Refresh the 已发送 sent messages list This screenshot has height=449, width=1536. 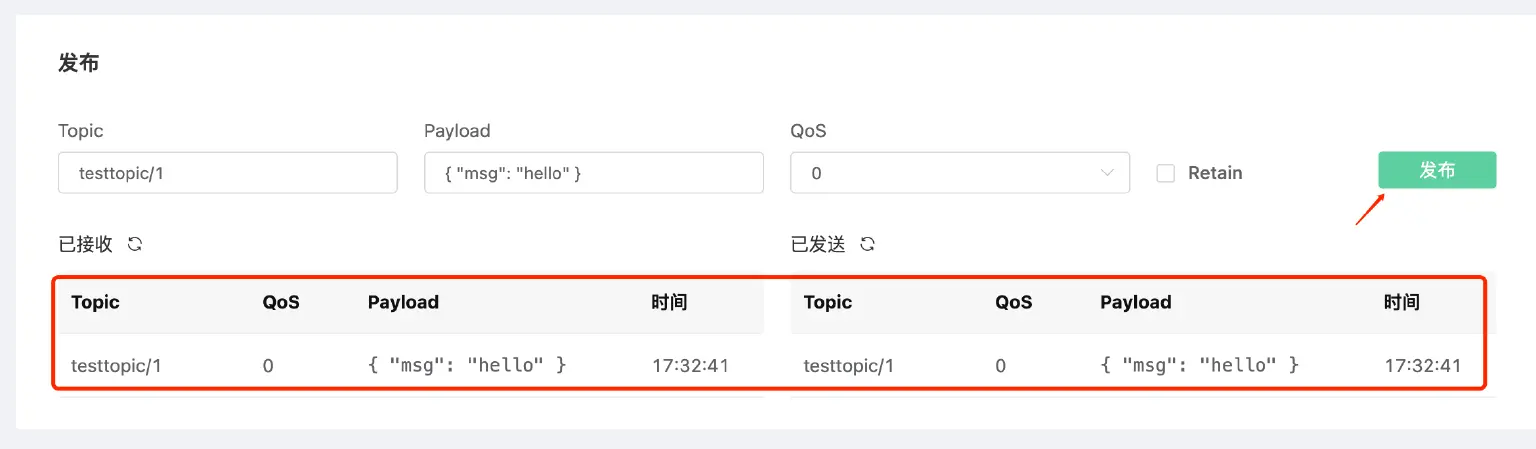[868, 244]
